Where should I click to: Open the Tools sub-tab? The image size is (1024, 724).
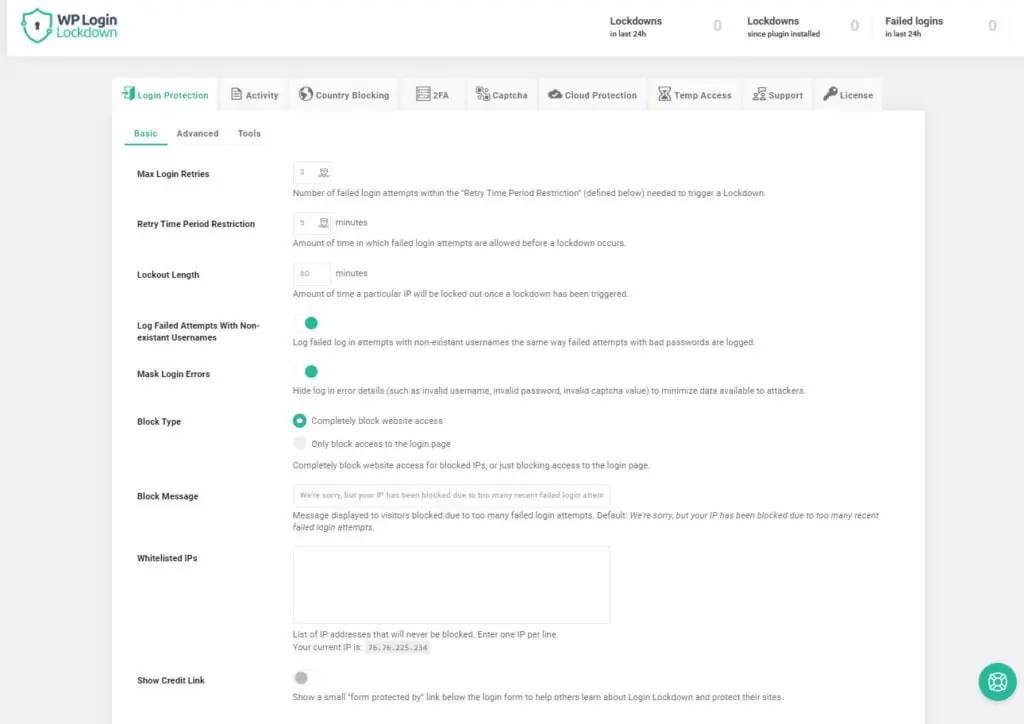pos(249,133)
